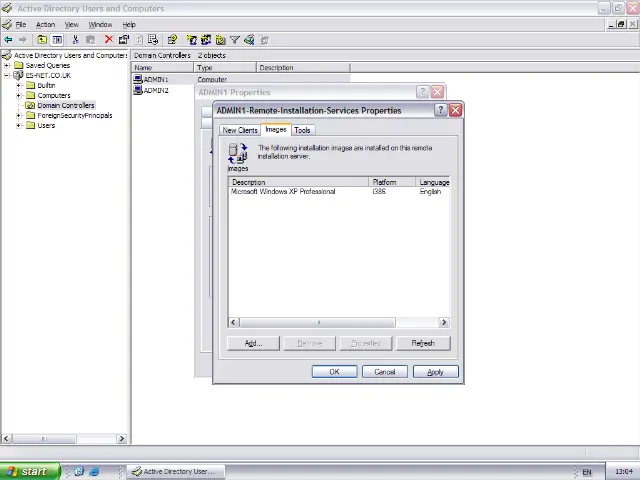Open the Action menu
This screenshot has width=640, height=480.
(45, 25)
